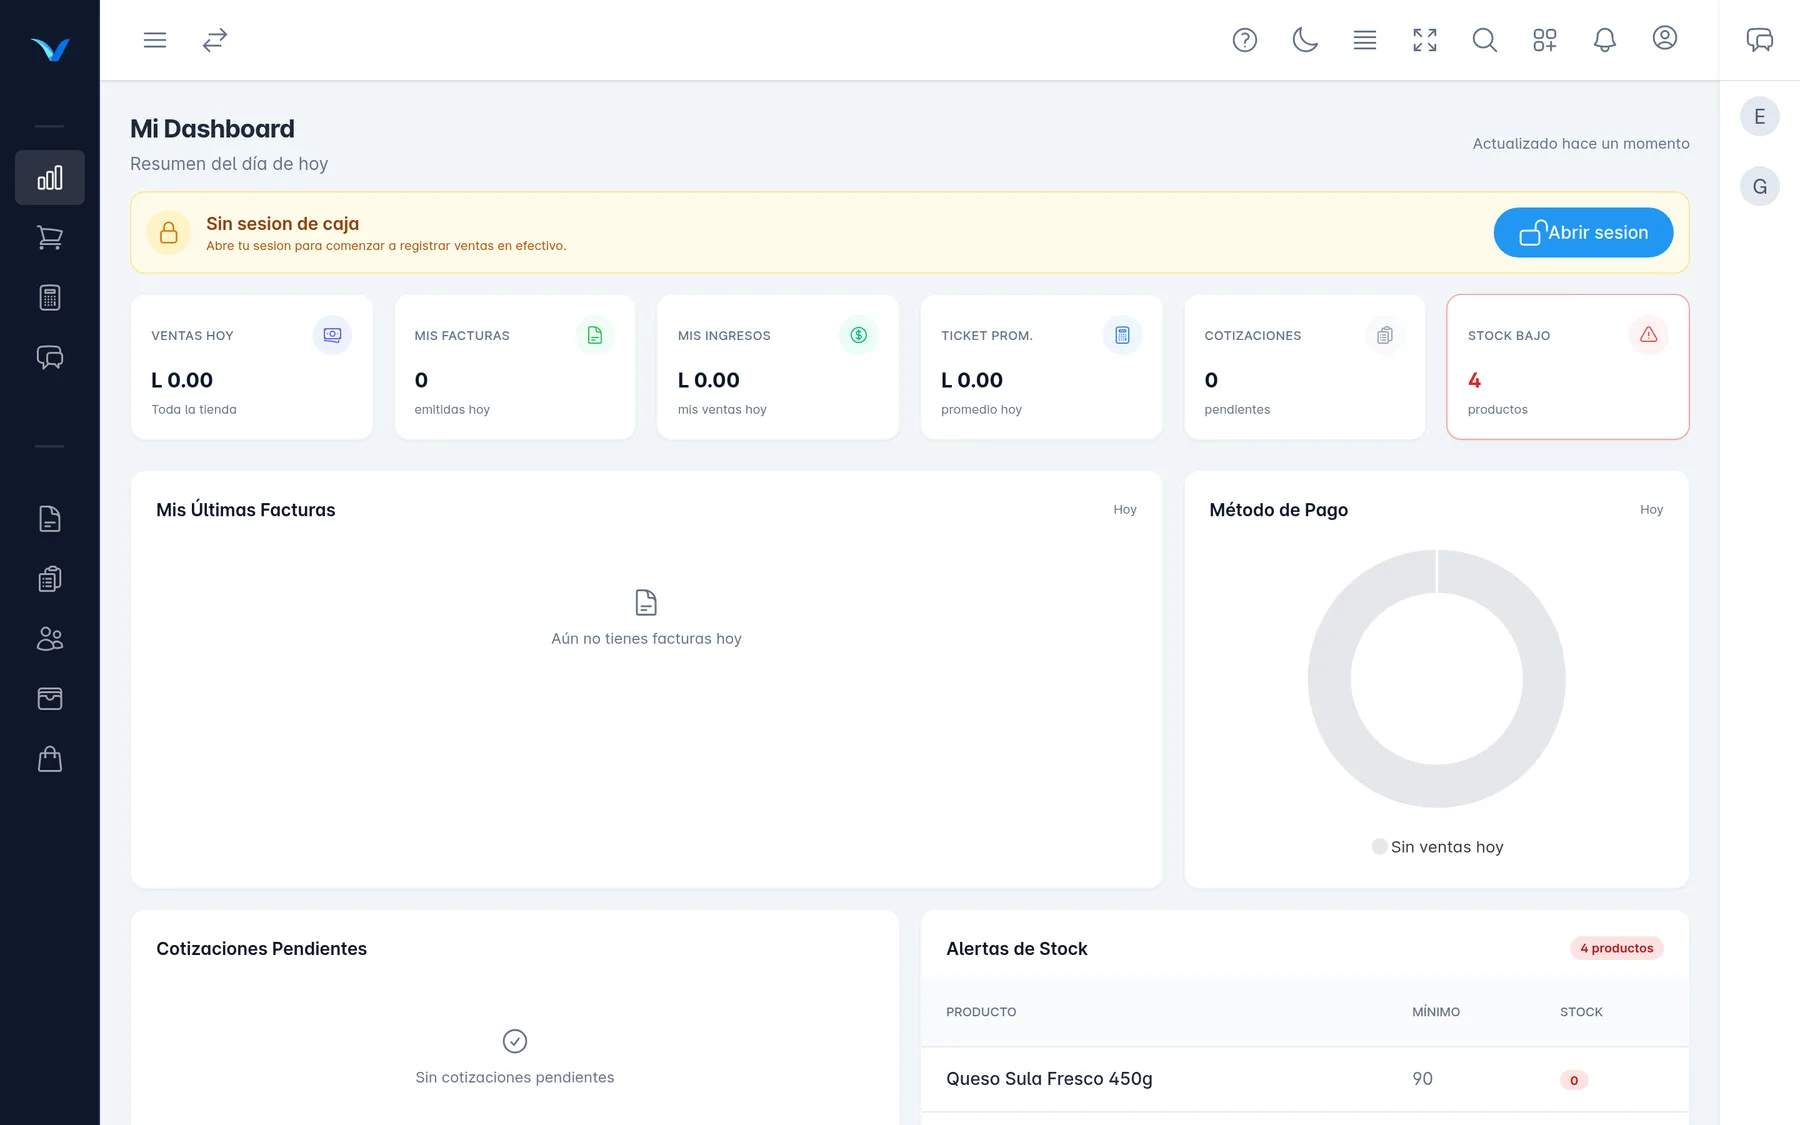Select the Queso Sula Fresco 450g row
The height and width of the screenshot is (1125, 1800).
[x=1305, y=1079]
